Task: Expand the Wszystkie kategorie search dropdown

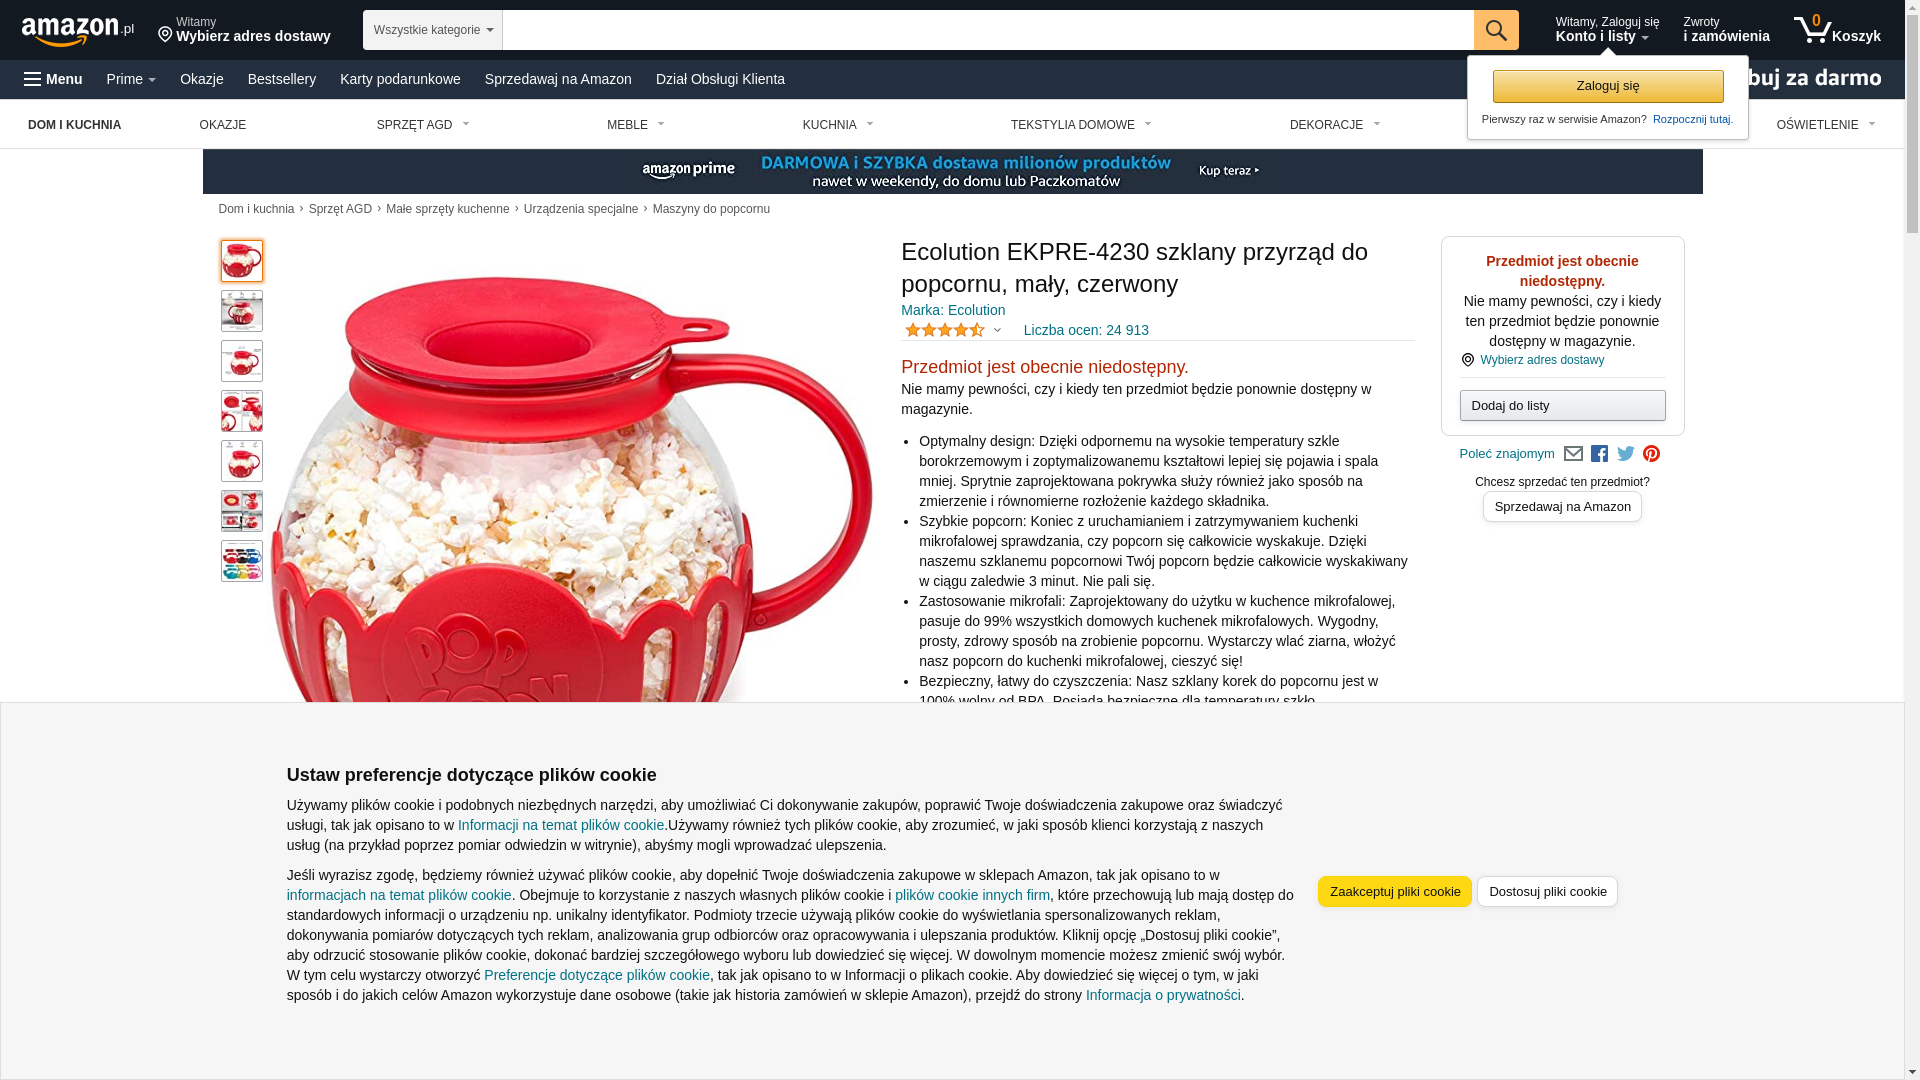Action: point(432,30)
